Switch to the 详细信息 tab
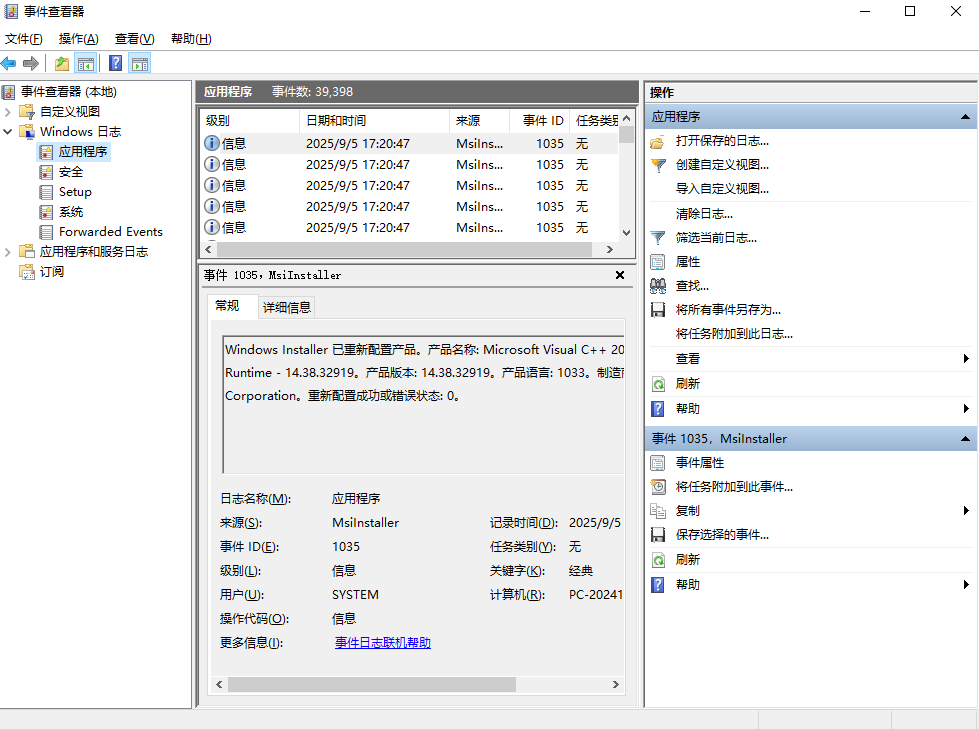The width and height of the screenshot is (979, 729). coord(287,307)
